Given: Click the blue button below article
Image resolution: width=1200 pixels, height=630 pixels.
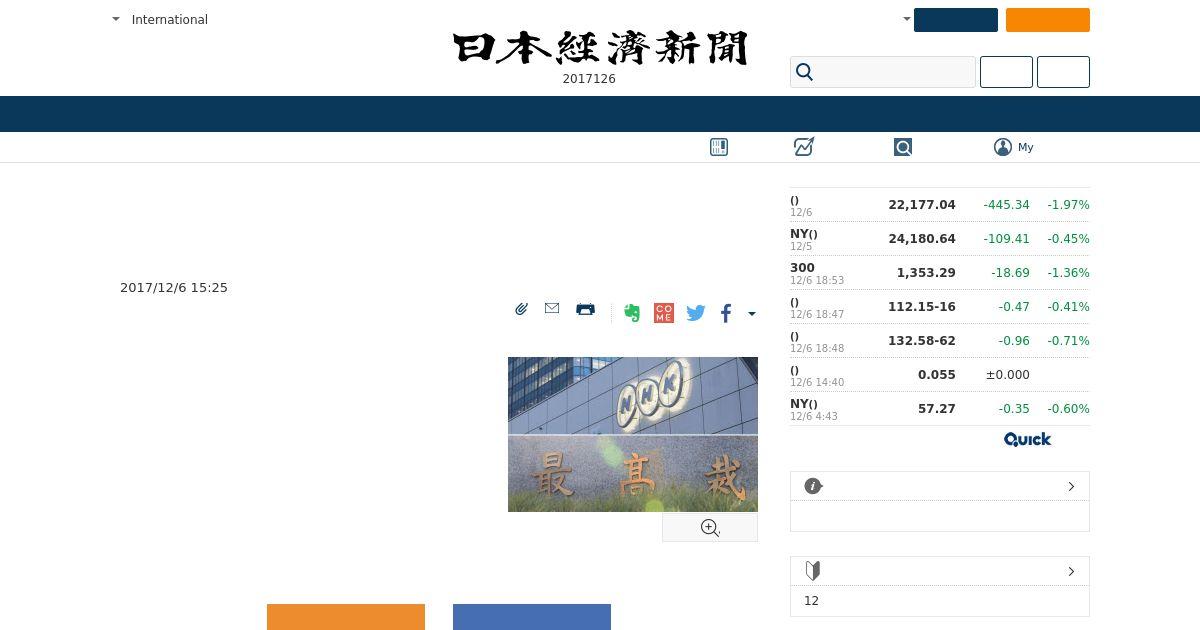Looking at the screenshot, I should pyautogui.click(x=532, y=617).
